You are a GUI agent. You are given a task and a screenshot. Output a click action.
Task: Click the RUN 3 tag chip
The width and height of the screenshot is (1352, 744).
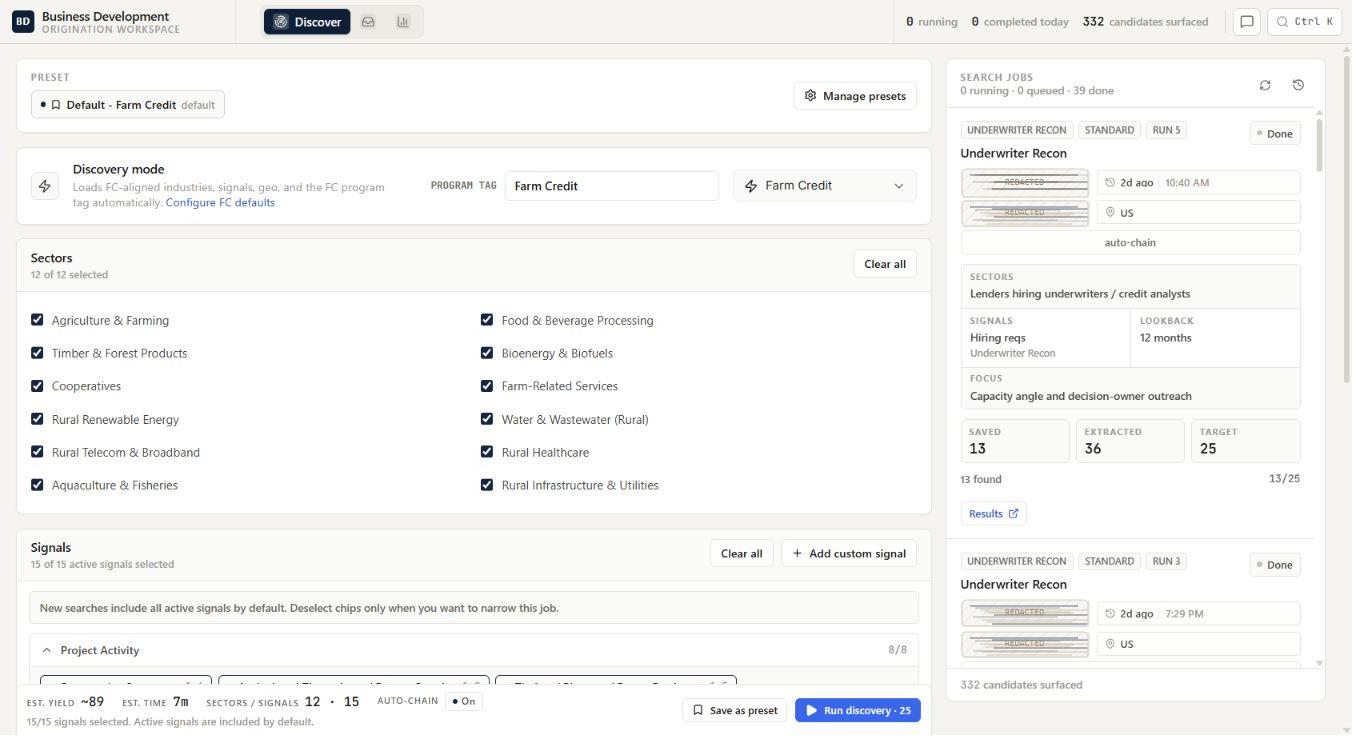click(1166, 561)
